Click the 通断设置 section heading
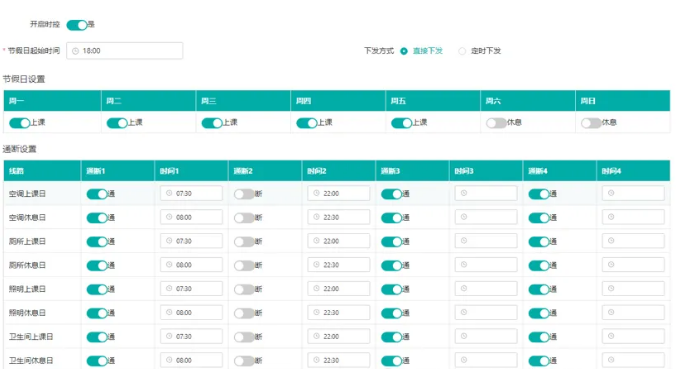 coord(20,149)
